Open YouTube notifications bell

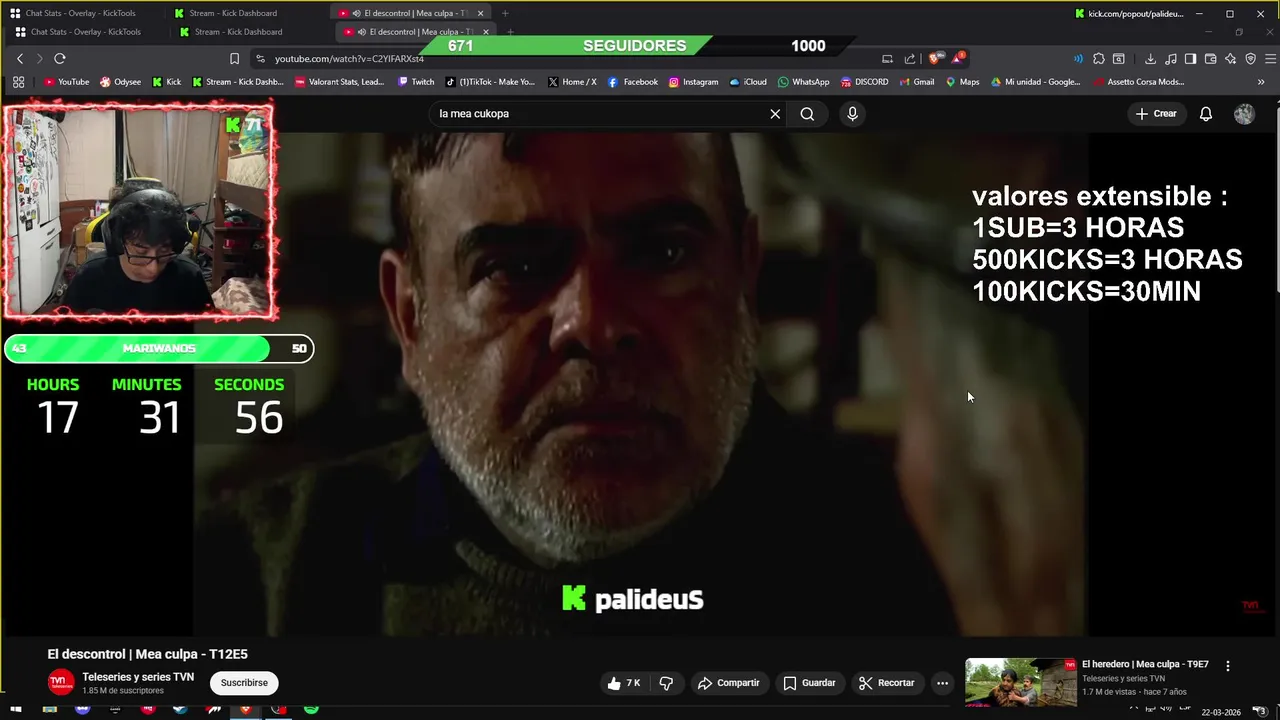tap(1206, 114)
